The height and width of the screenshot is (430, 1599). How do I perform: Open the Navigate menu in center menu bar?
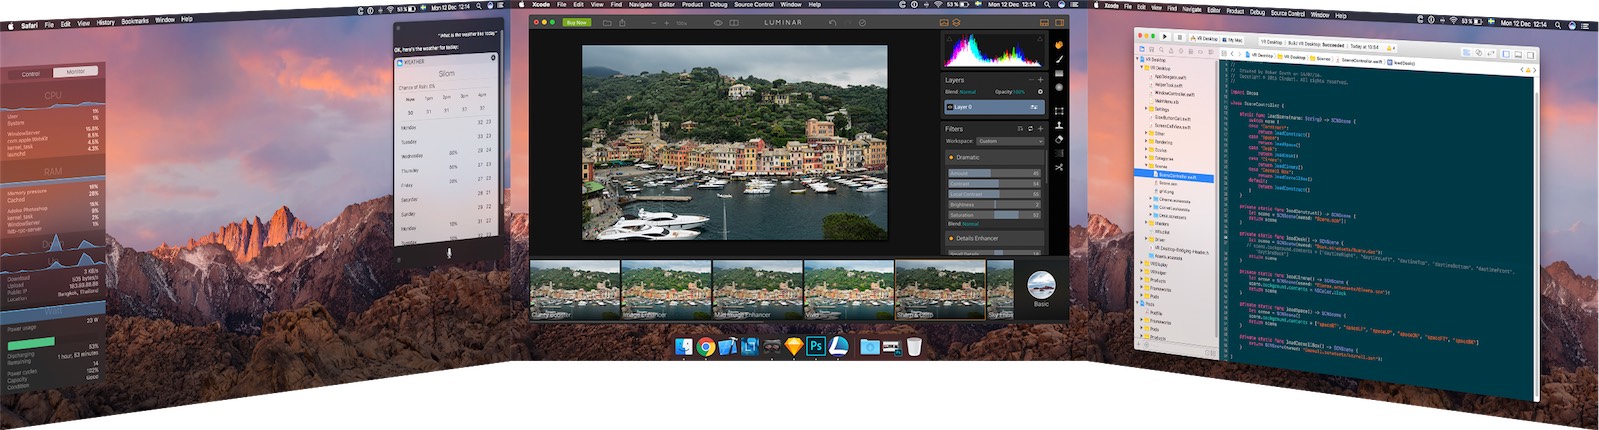(640, 5)
